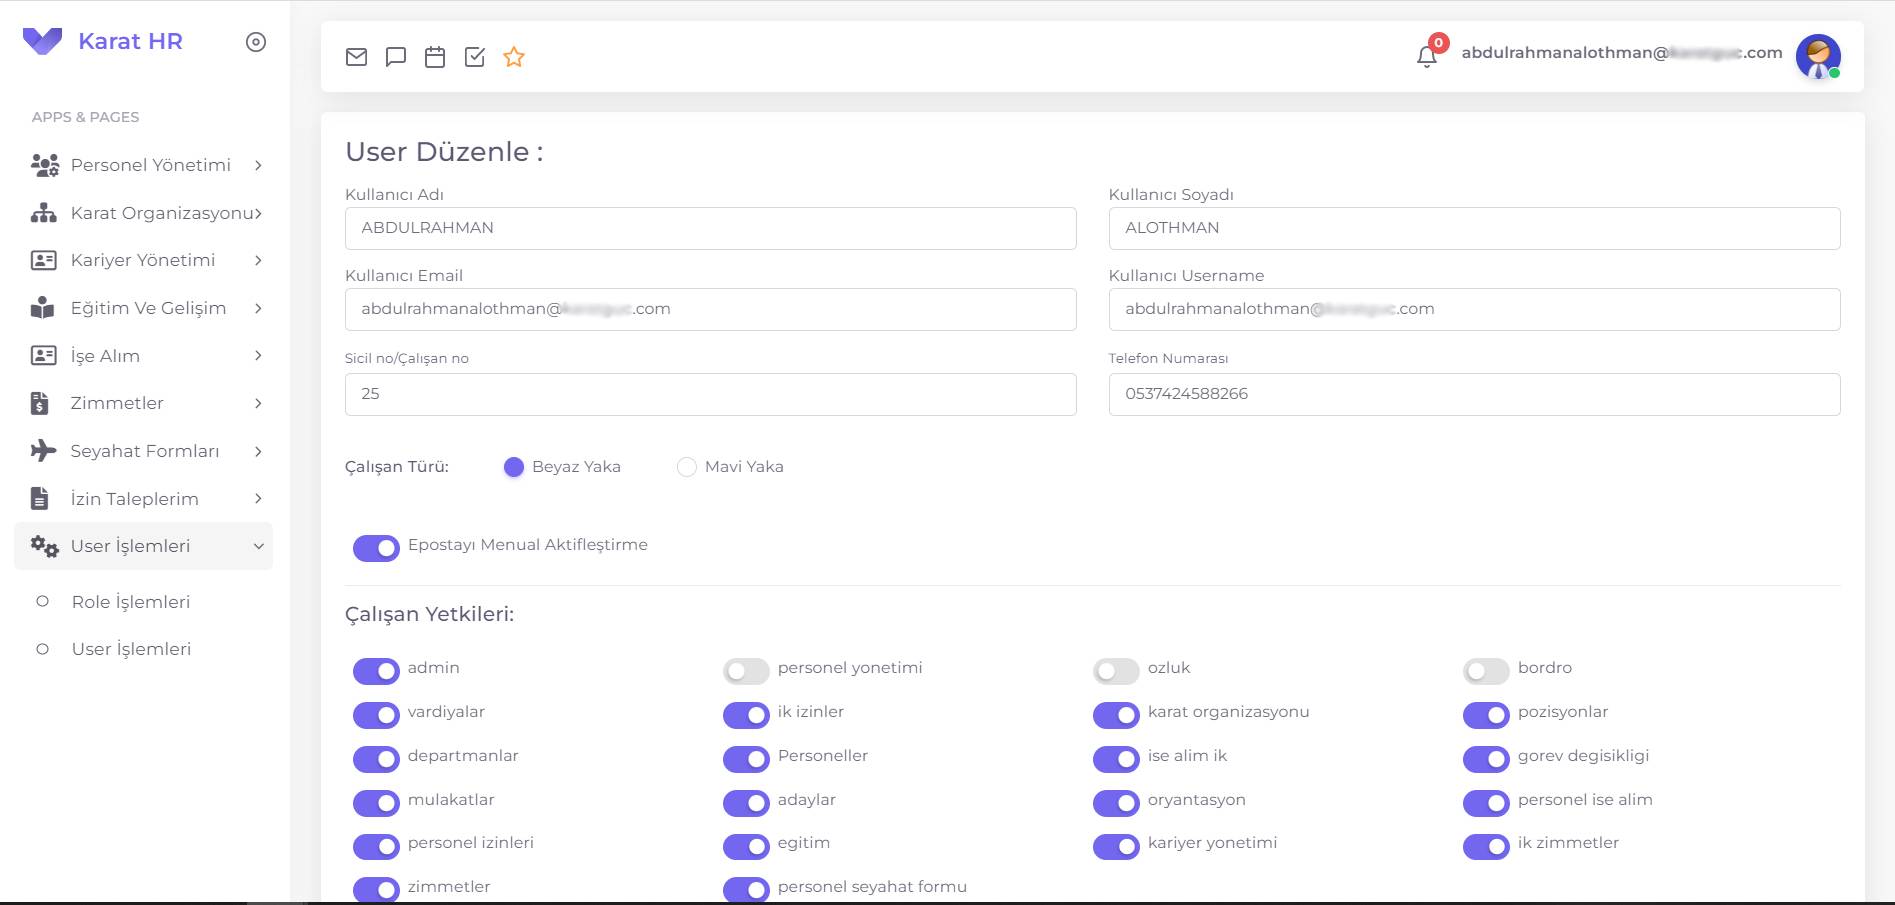Open the calendar icon in the top toolbar

435,57
